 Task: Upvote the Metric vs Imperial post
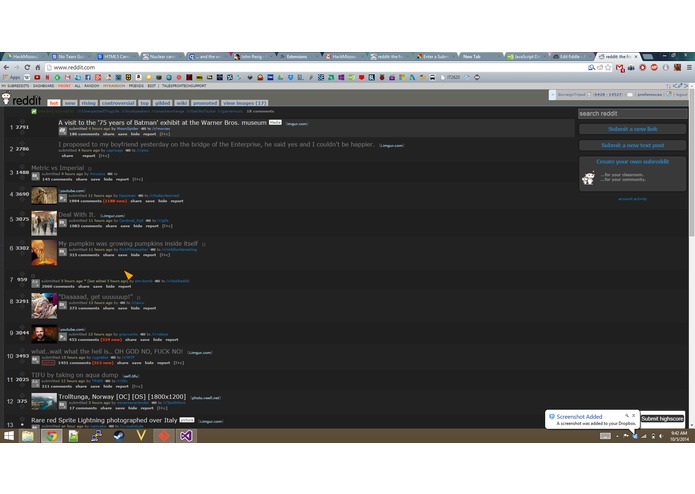(22, 167)
